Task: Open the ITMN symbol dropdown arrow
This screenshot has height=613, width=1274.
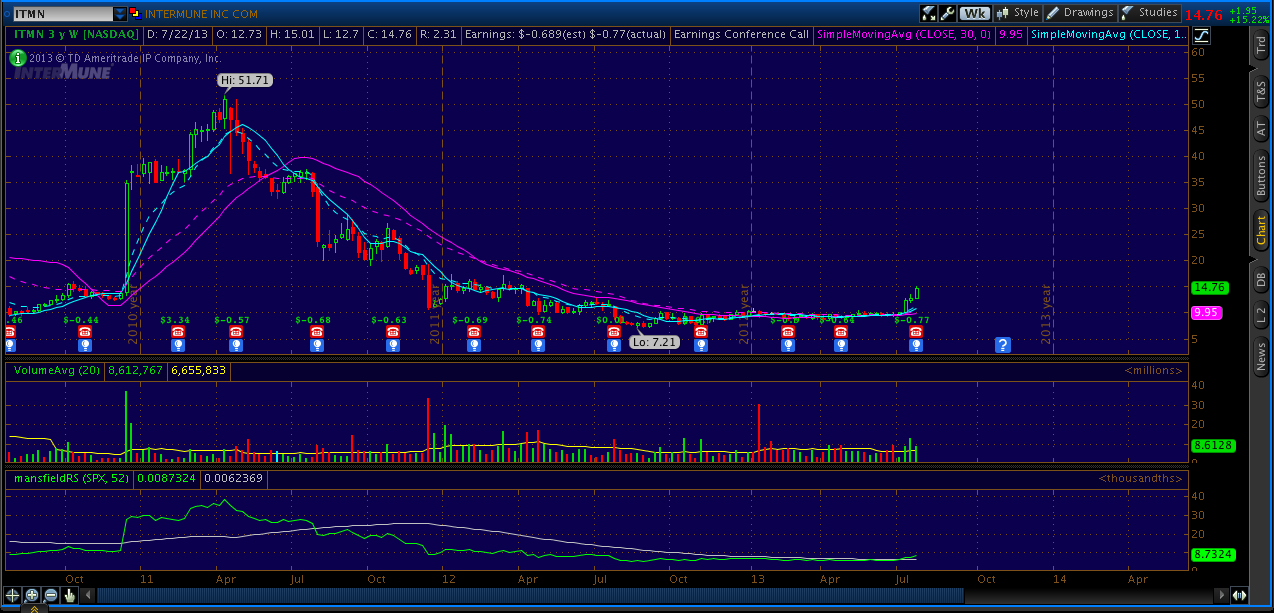Action: point(121,14)
